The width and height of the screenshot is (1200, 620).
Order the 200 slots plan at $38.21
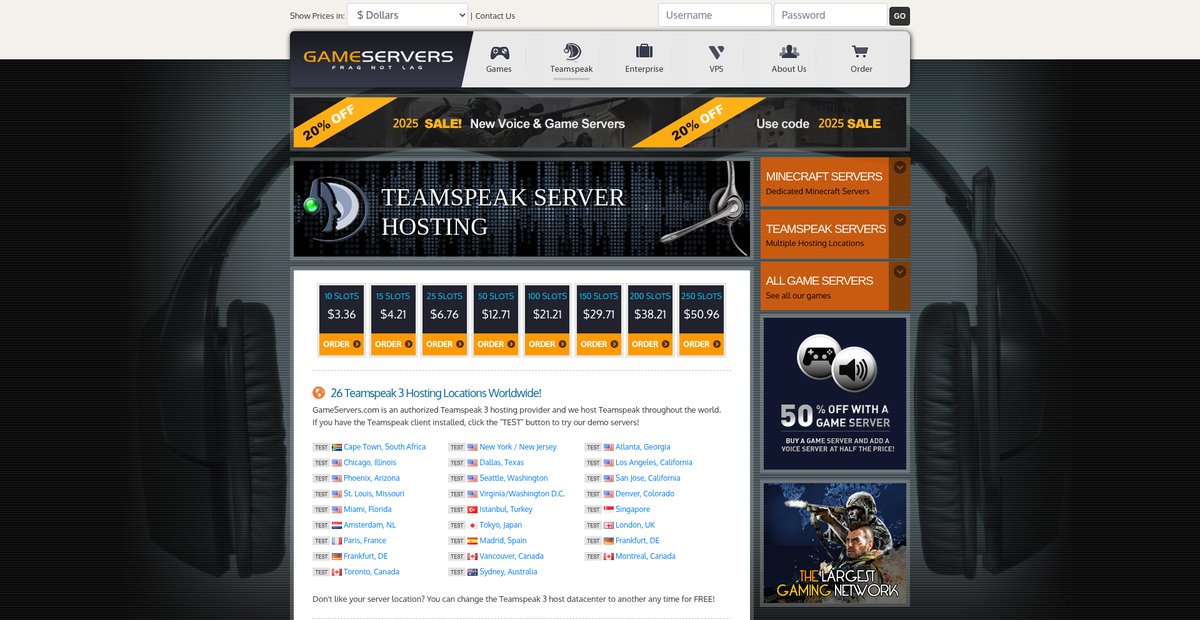coord(650,344)
